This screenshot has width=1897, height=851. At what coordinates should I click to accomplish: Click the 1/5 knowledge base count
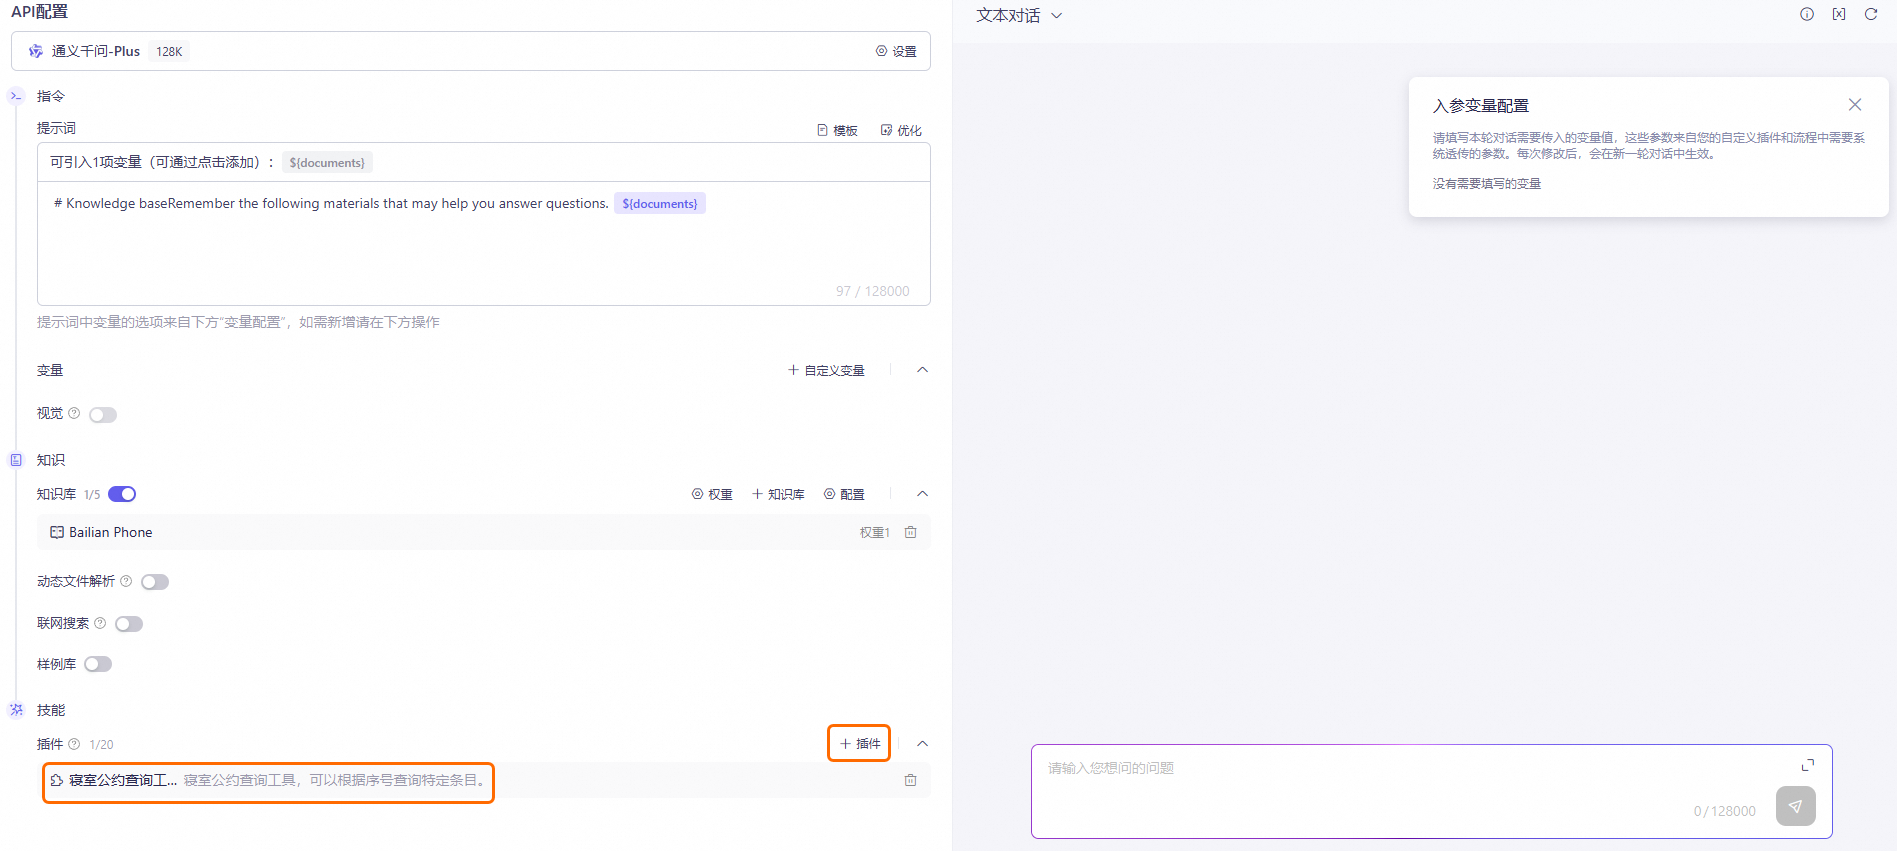coord(92,494)
